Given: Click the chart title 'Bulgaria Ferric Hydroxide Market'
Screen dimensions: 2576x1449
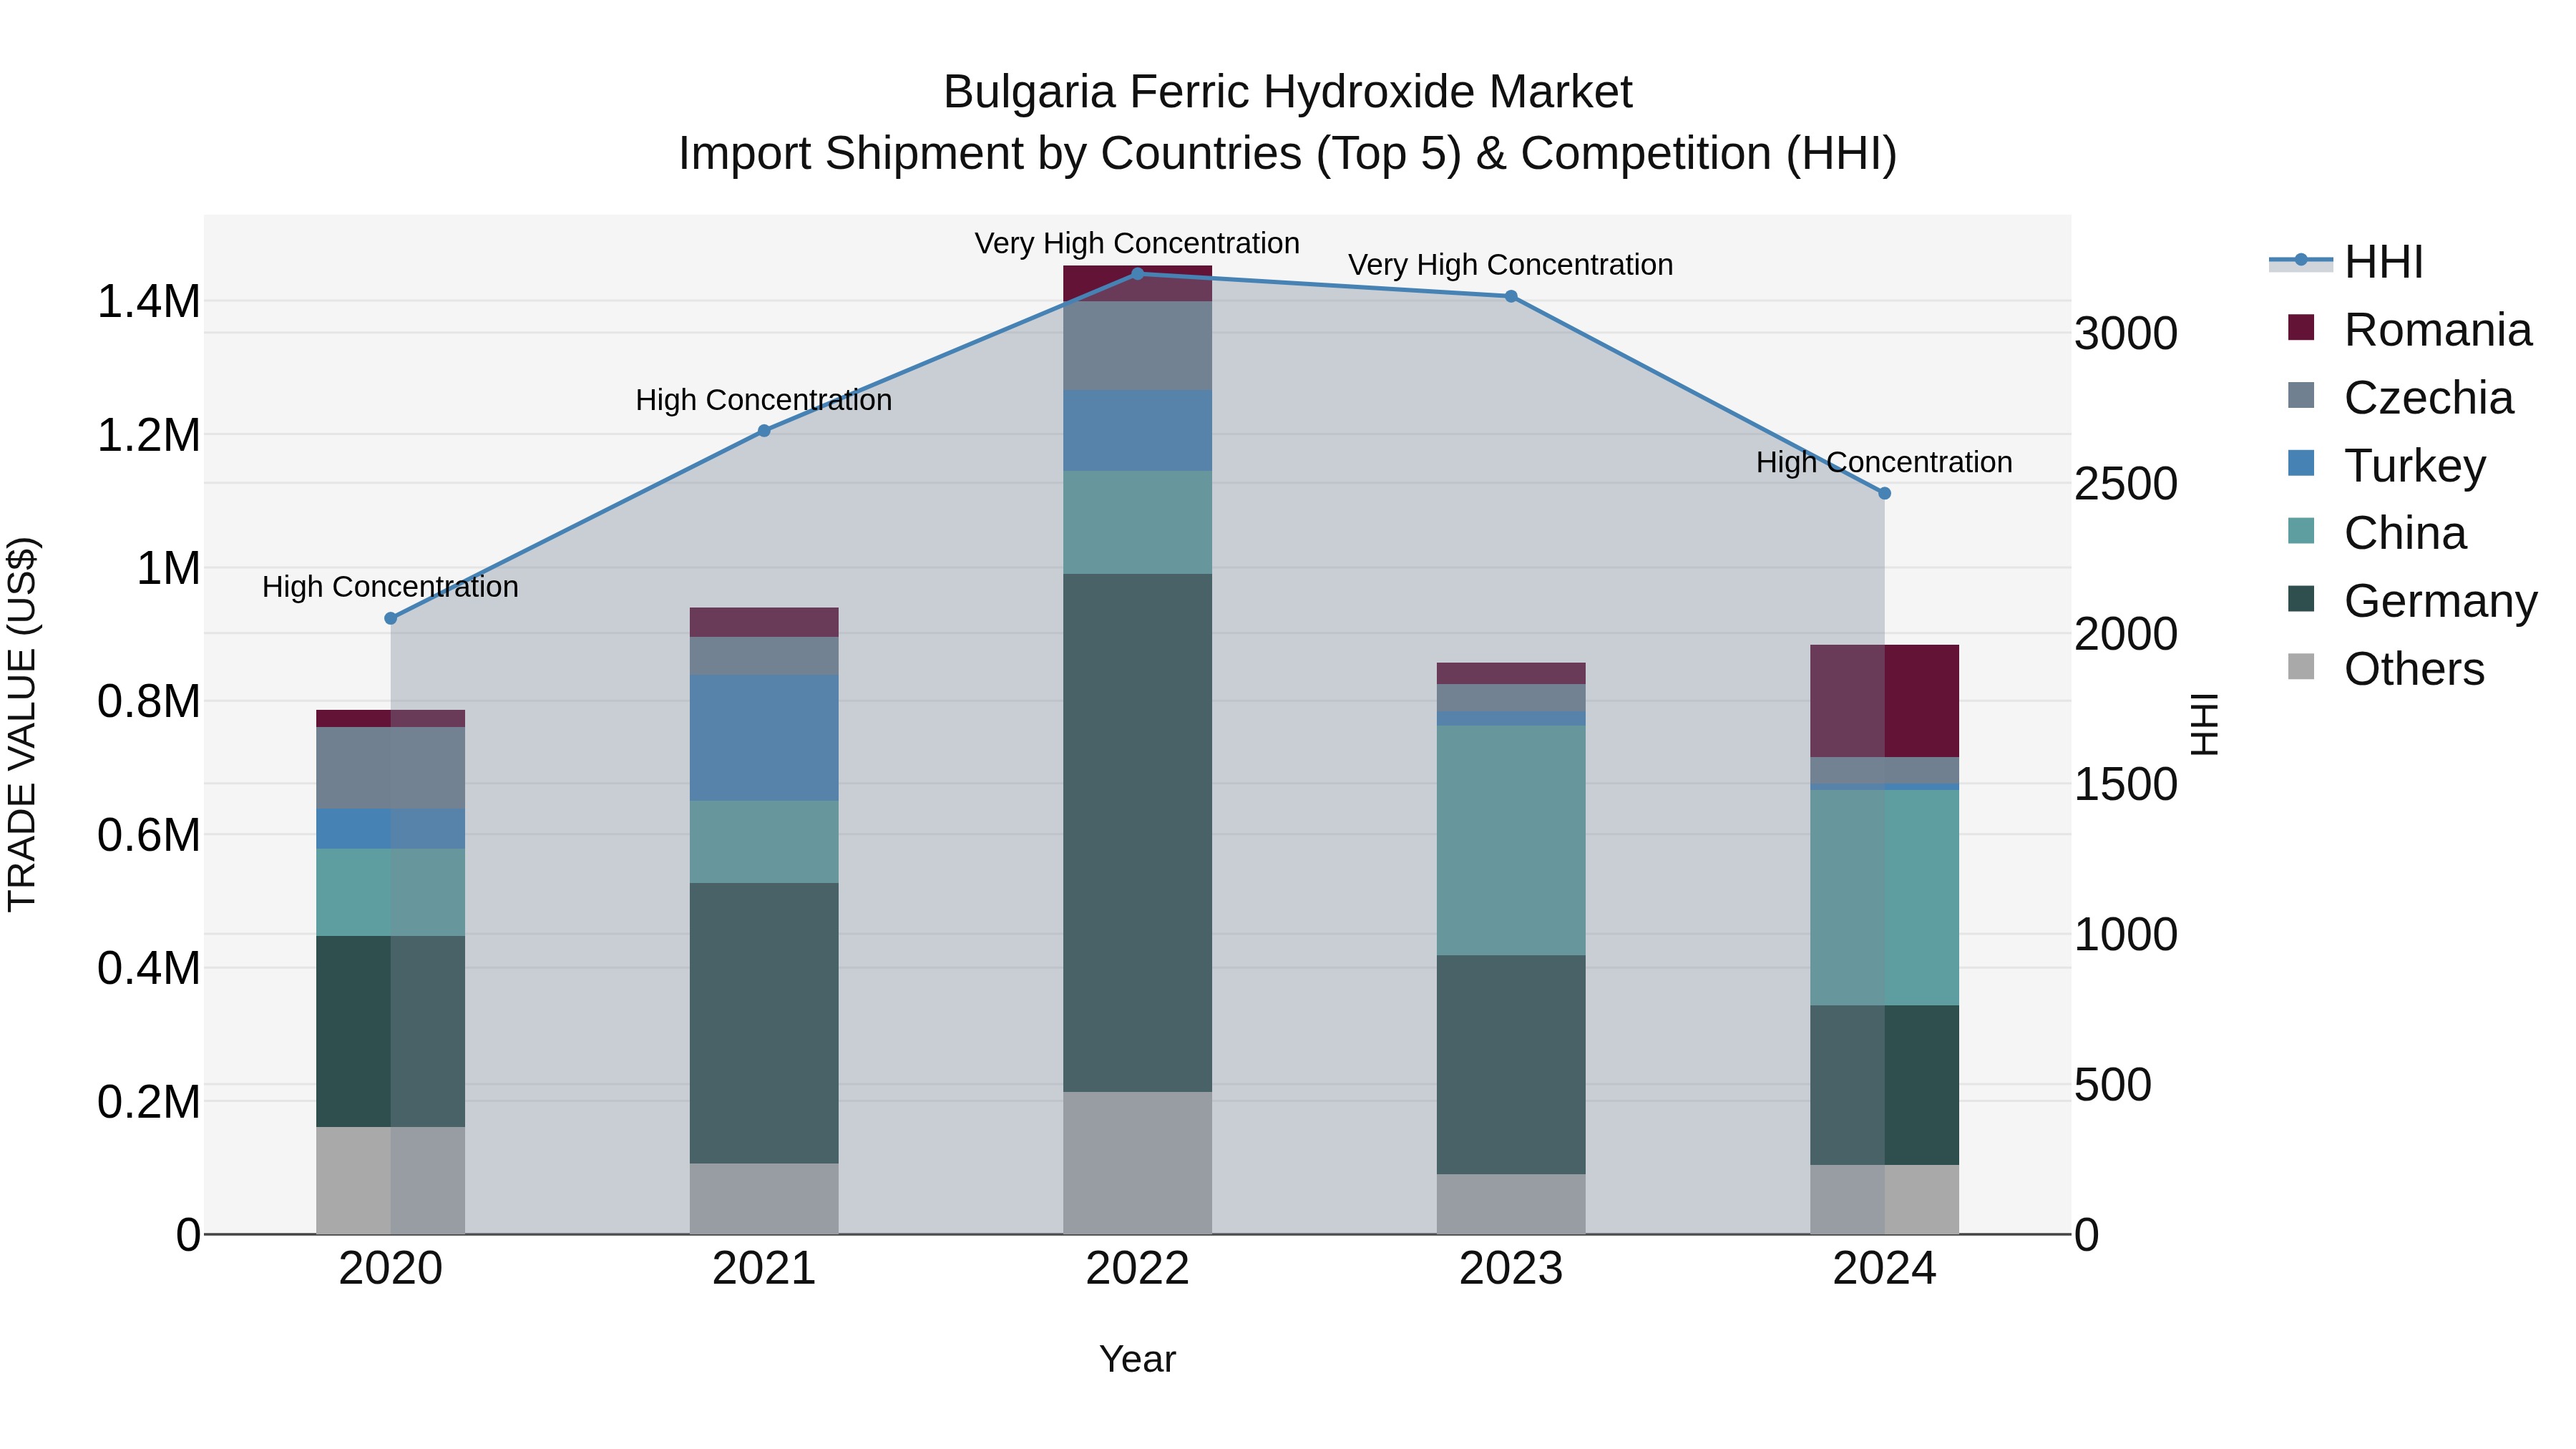Looking at the screenshot, I should point(1287,92).
